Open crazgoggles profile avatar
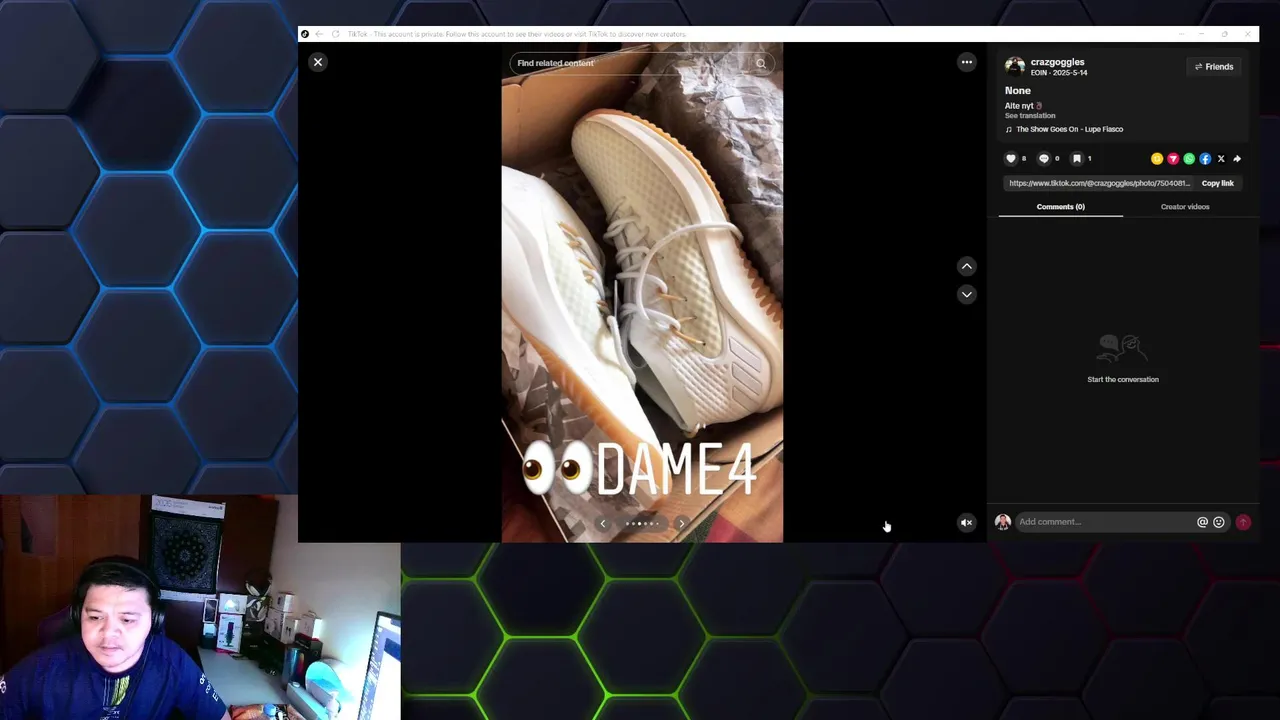Viewport: 1280px width, 720px height. point(1015,67)
